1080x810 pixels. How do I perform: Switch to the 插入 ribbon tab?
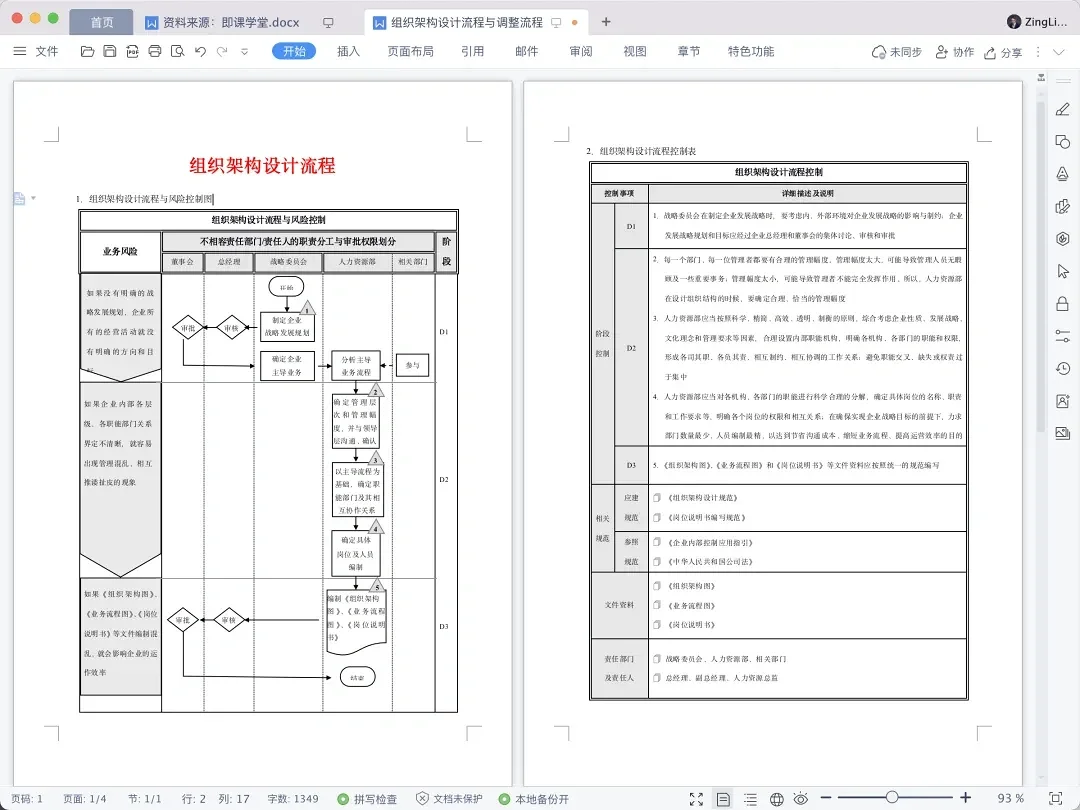[x=347, y=51]
